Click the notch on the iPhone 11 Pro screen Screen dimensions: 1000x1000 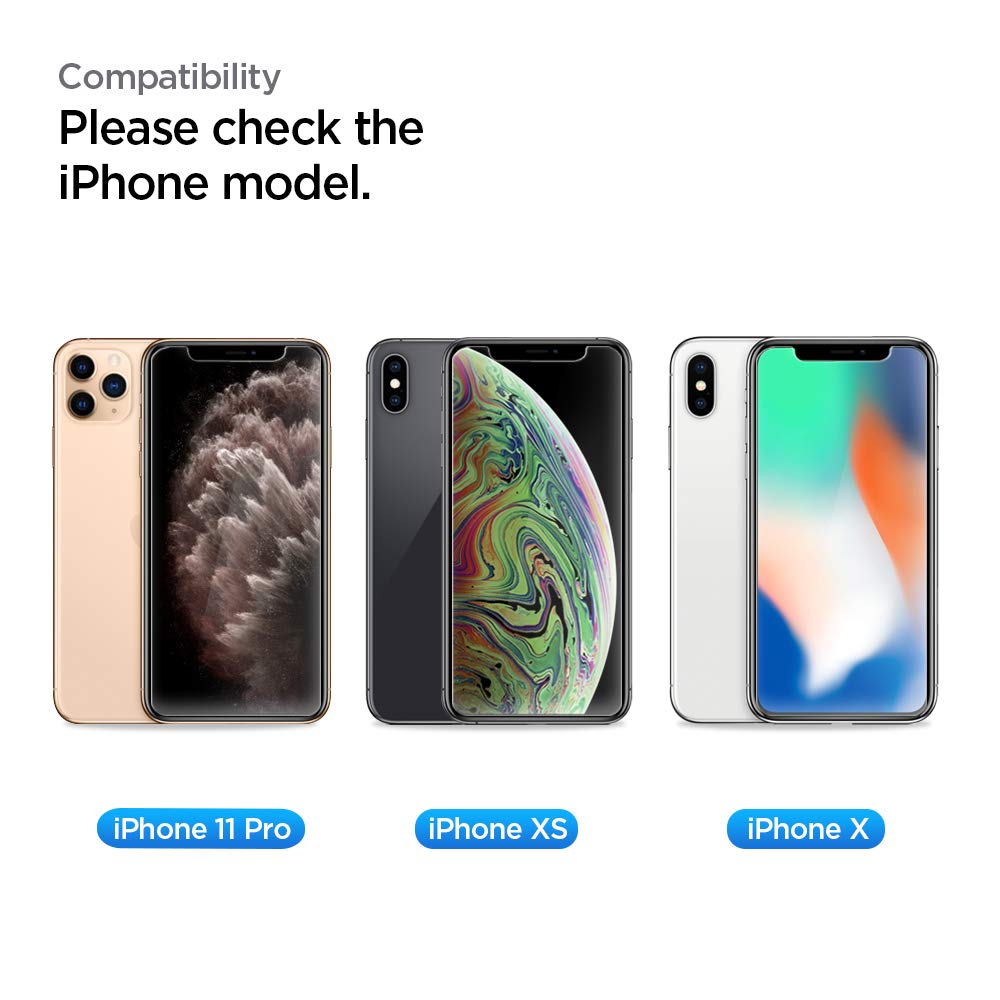237,354
